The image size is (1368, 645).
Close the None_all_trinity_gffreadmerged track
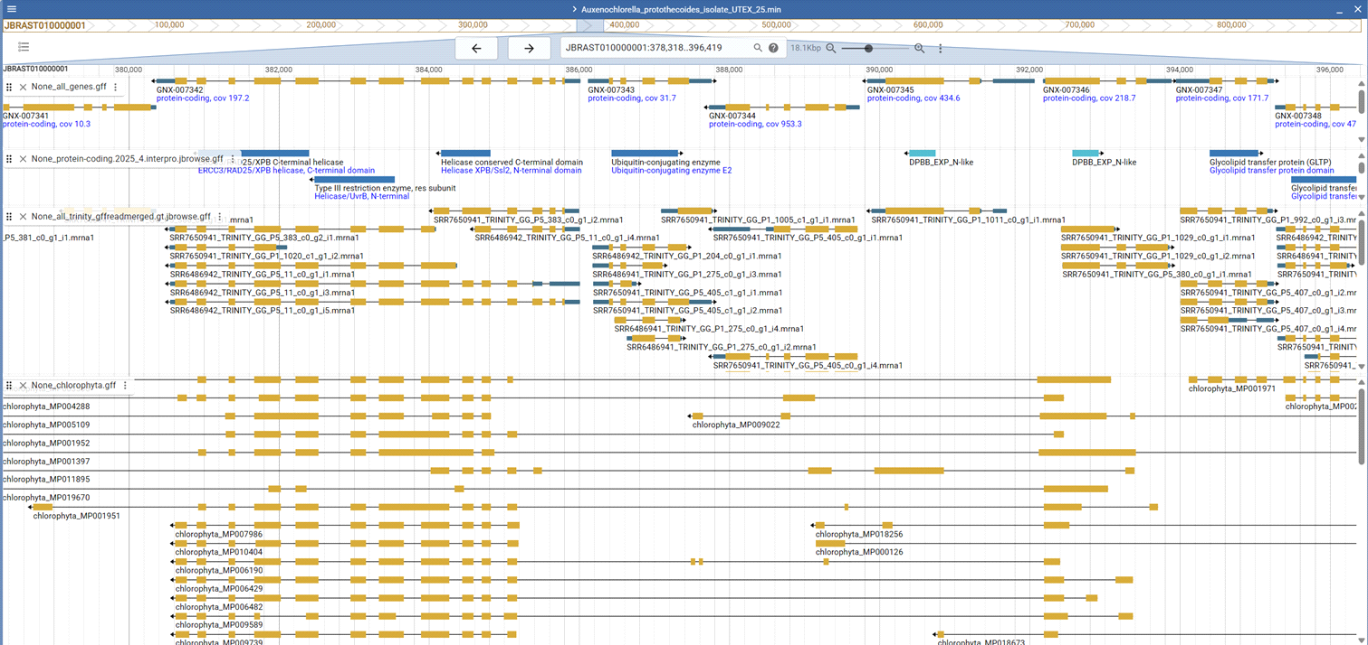(x=23, y=217)
